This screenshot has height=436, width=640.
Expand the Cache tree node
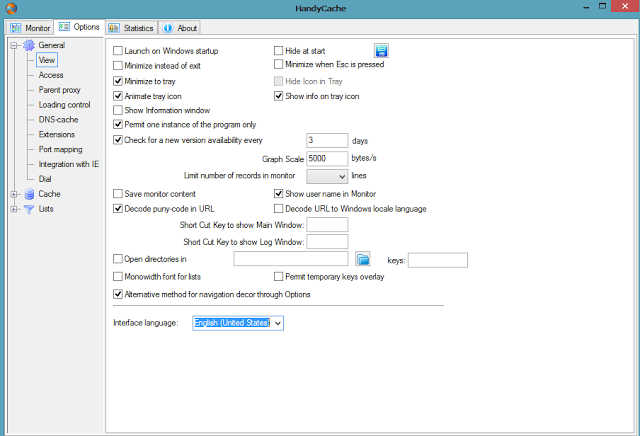click(x=14, y=194)
